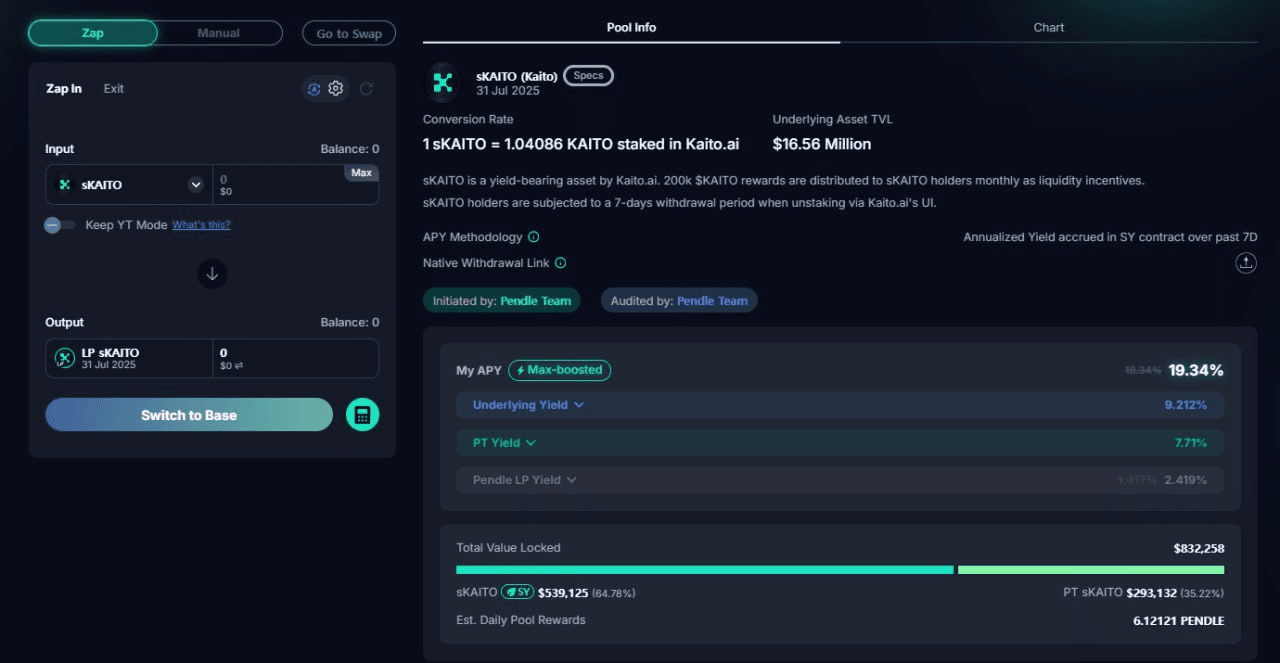Switch to the Chart tab
Image resolution: width=1280 pixels, height=663 pixels.
coord(1049,28)
